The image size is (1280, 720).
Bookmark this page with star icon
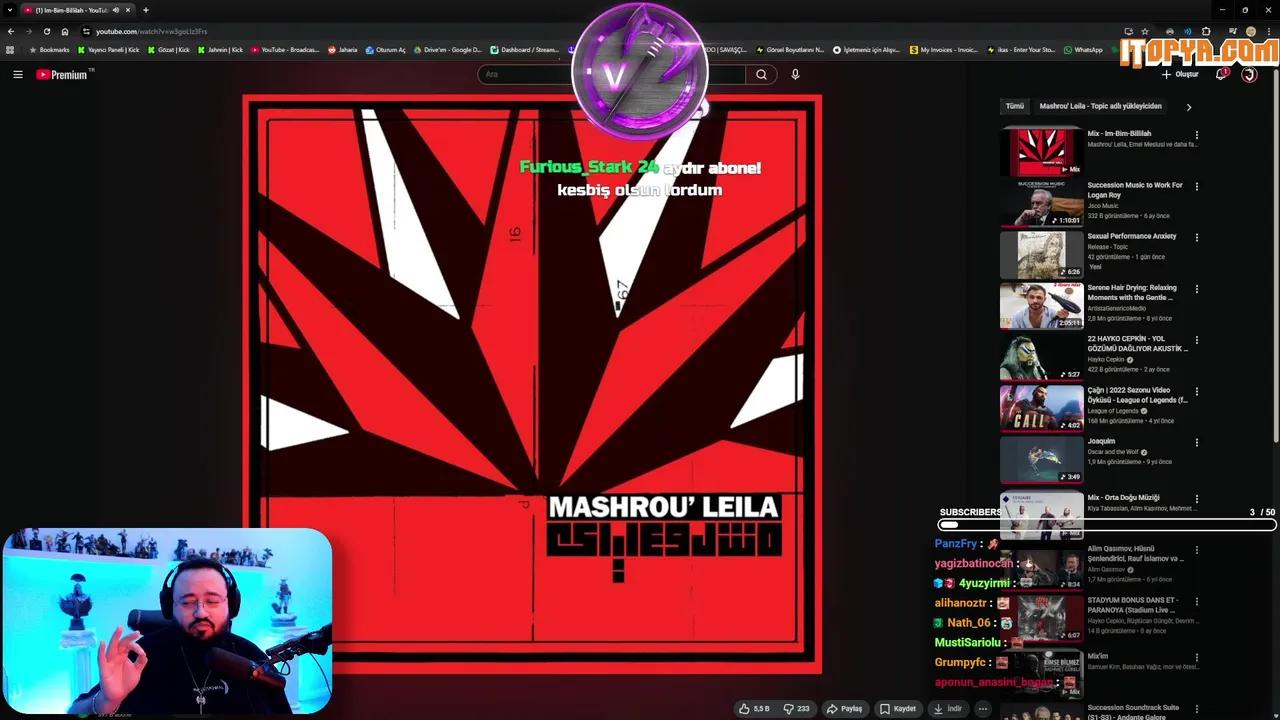point(1145,31)
